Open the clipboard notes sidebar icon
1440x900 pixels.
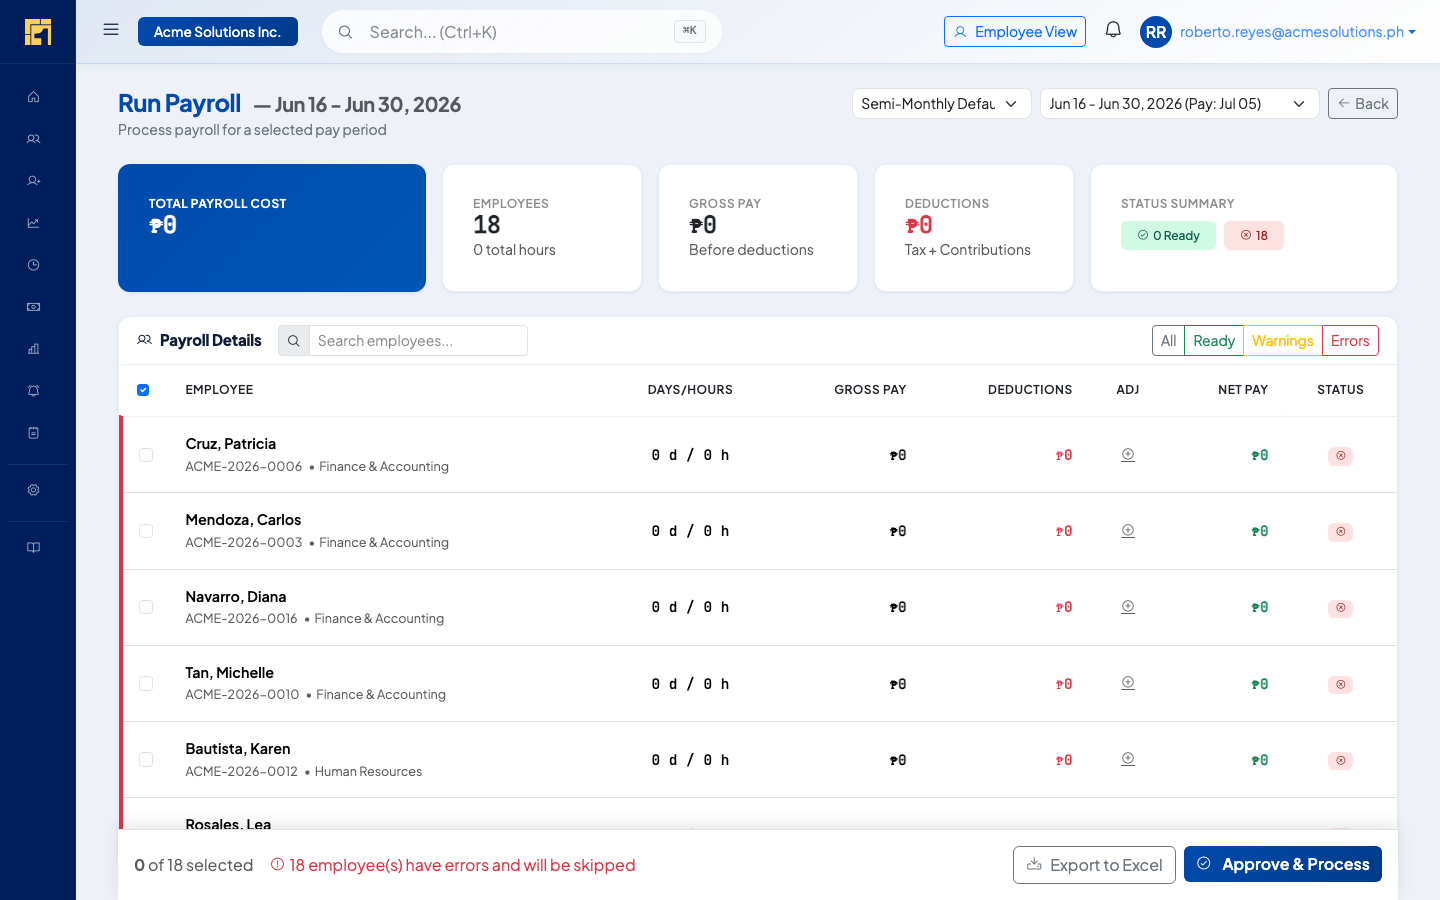(x=33, y=433)
